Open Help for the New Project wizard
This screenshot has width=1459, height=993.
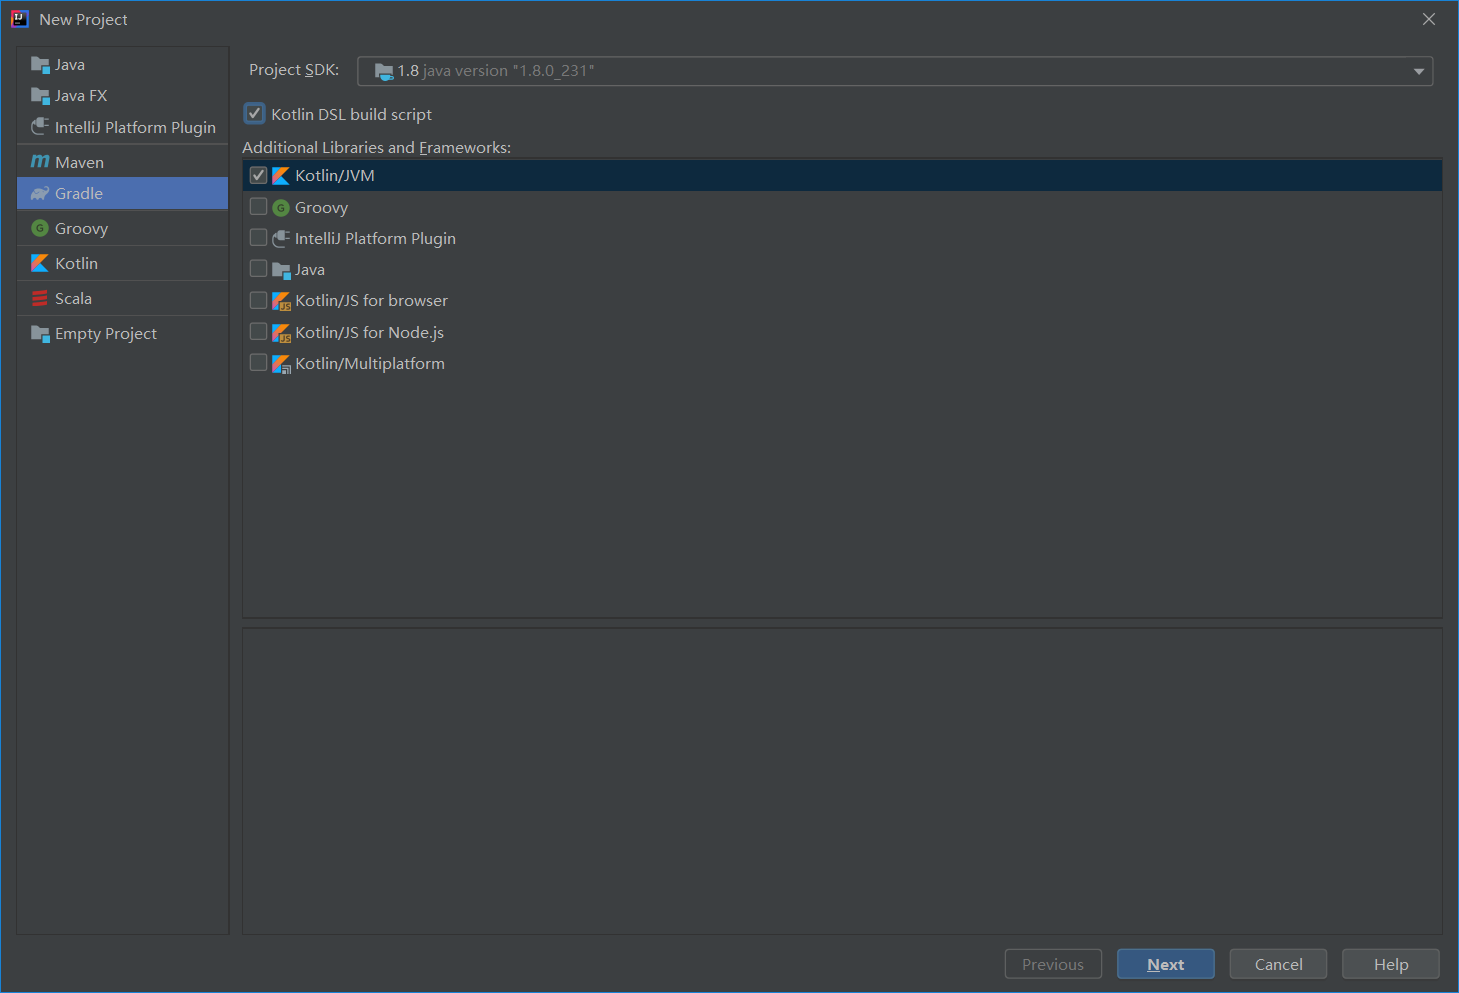[1391, 964]
